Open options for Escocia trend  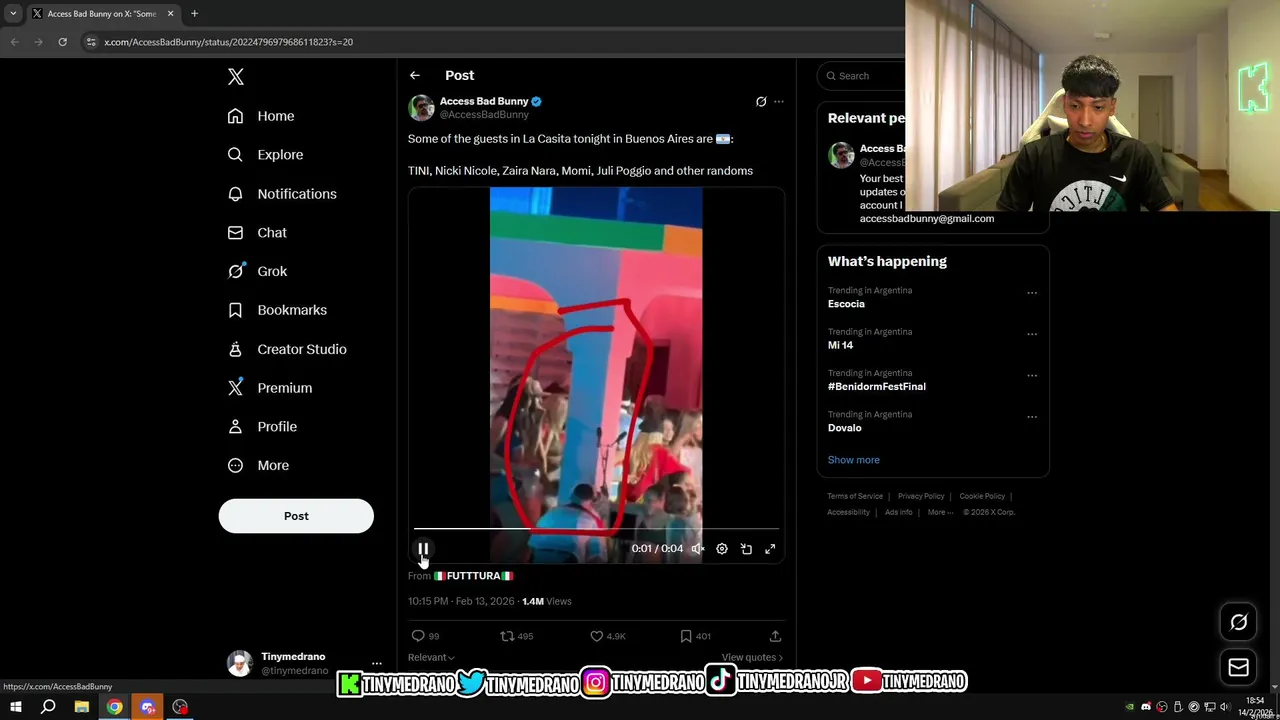[x=1032, y=293]
